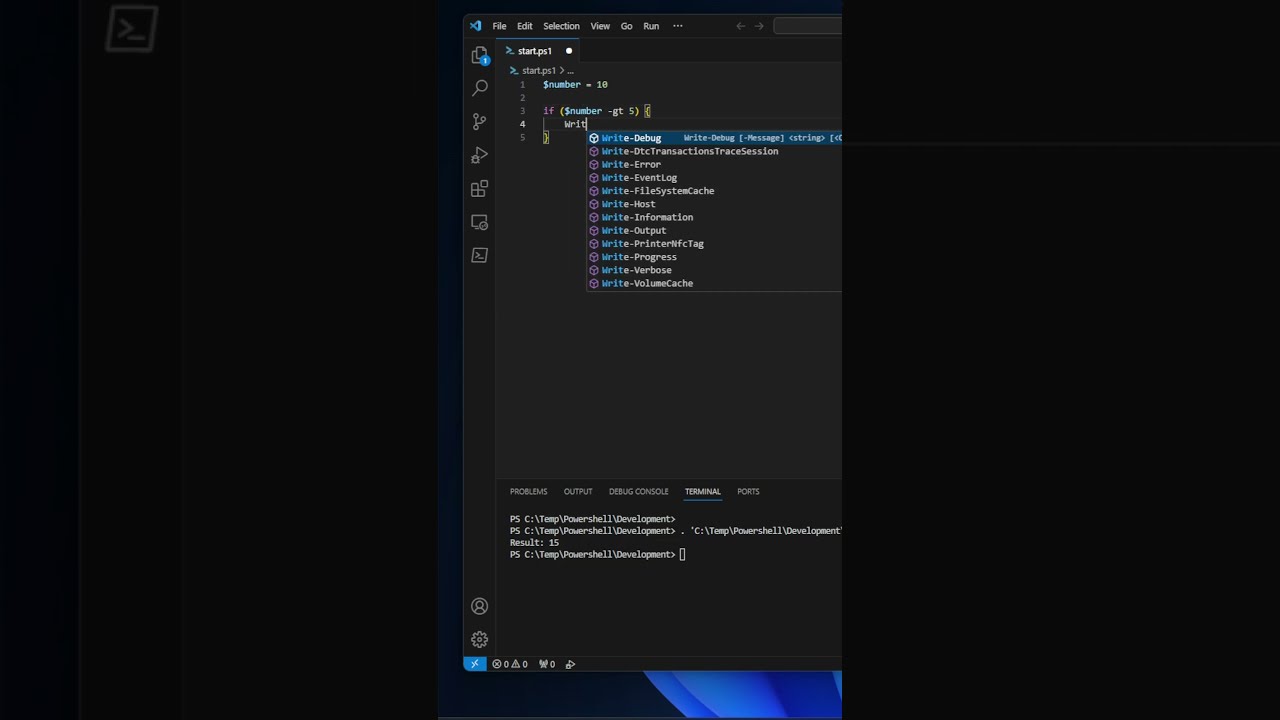Click the remote window indicator in status bar
Viewport: 1280px width, 720px height.
pos(474,664)
